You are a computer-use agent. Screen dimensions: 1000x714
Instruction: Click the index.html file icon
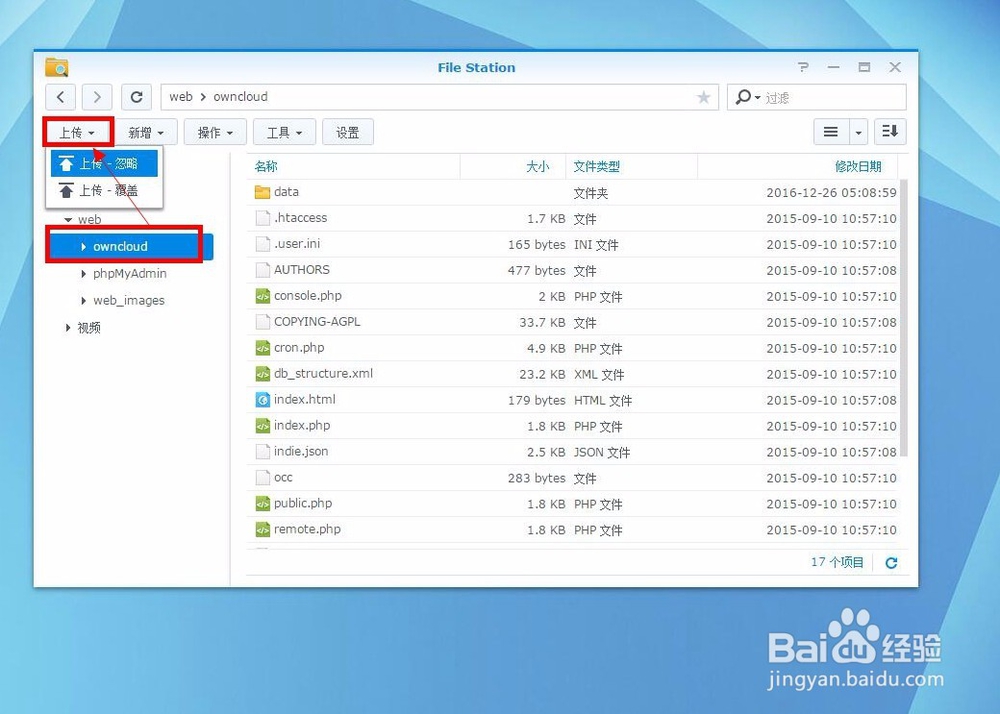tap(262, 400)
